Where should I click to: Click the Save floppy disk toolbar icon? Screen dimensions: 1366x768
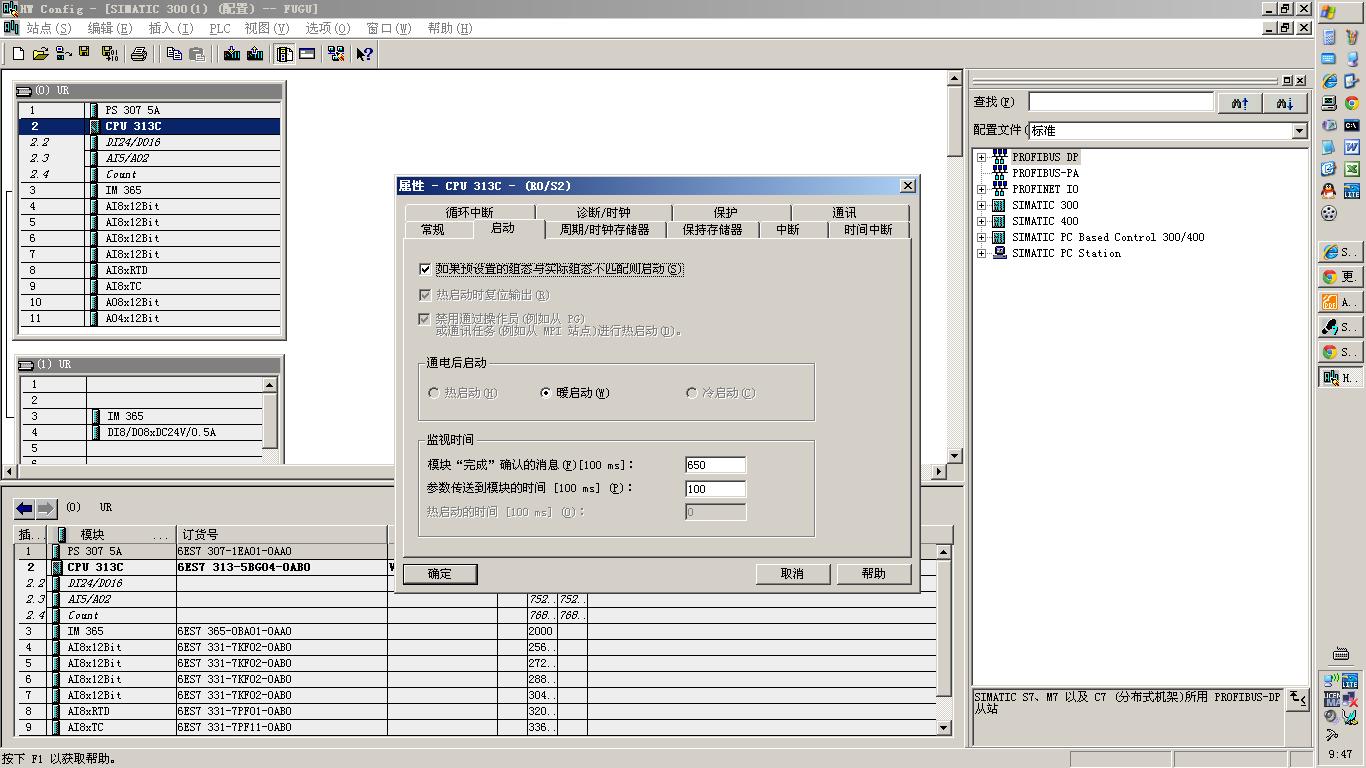pyautogui.click(x=86, y=54)
